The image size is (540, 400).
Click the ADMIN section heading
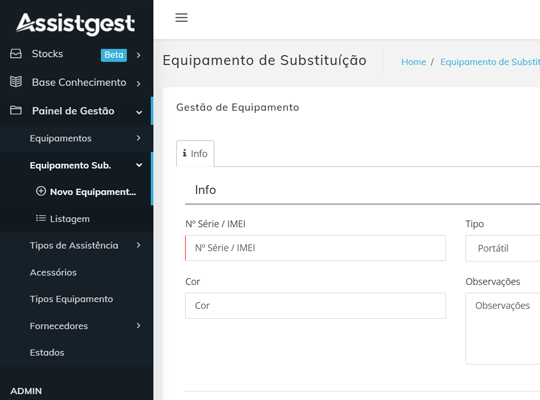tap(26, 391)
